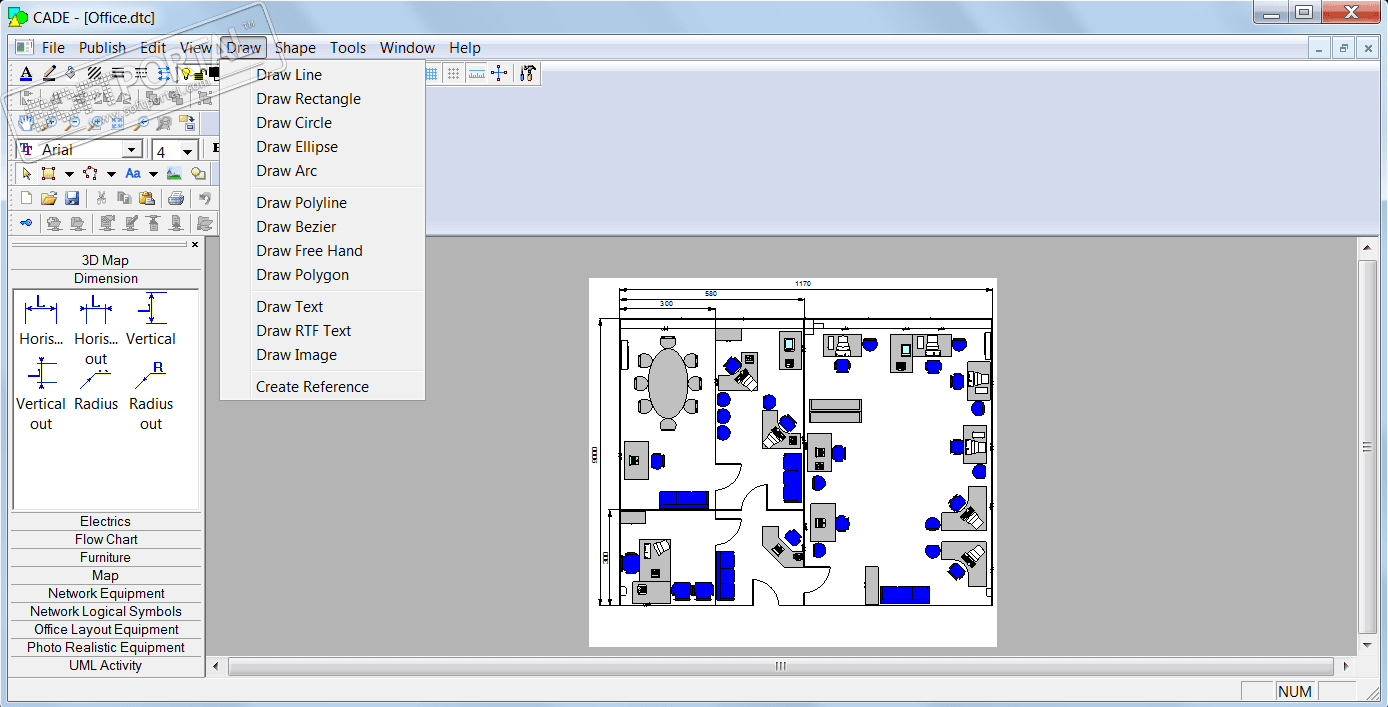The height and width of the screenshot is (707, 1388).
Task: Click the Open folder icon
Action: (49, 199)
